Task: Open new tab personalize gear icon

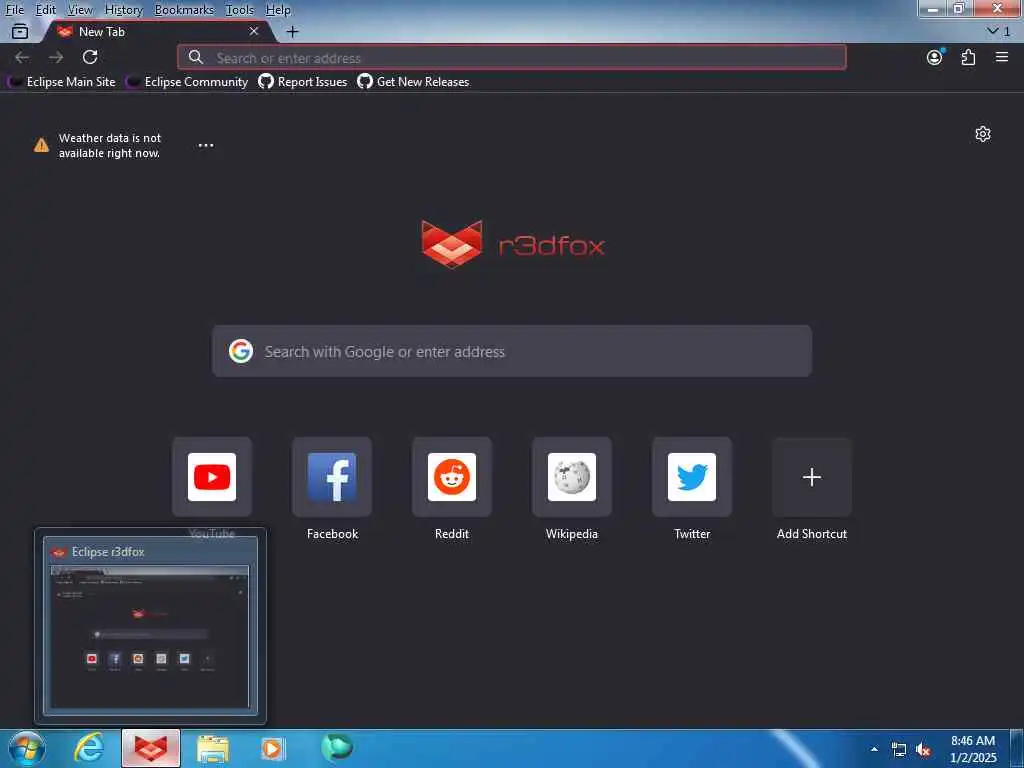Action: coord(983,134)
